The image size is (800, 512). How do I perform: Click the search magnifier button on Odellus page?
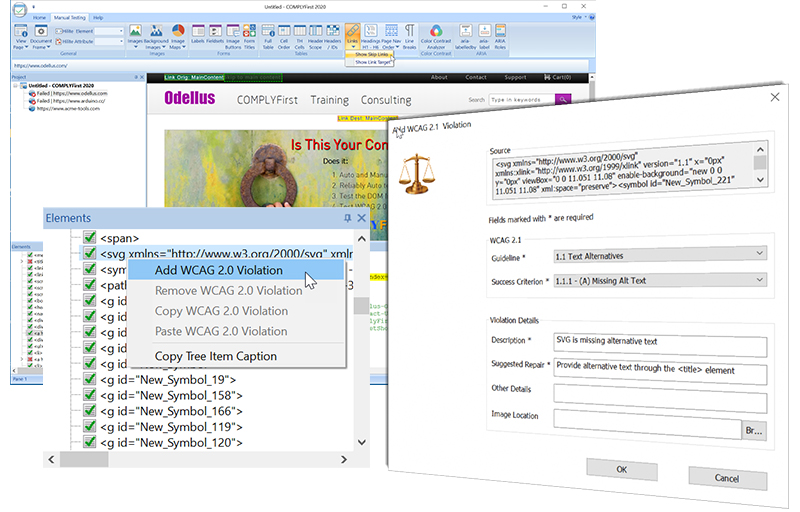pos(563,99)
